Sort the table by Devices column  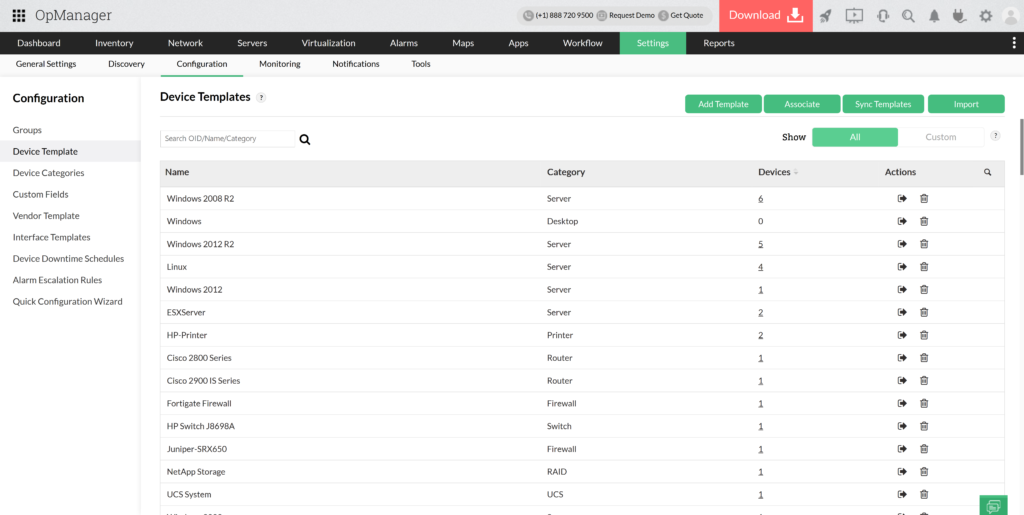click(x=777, y=172)
